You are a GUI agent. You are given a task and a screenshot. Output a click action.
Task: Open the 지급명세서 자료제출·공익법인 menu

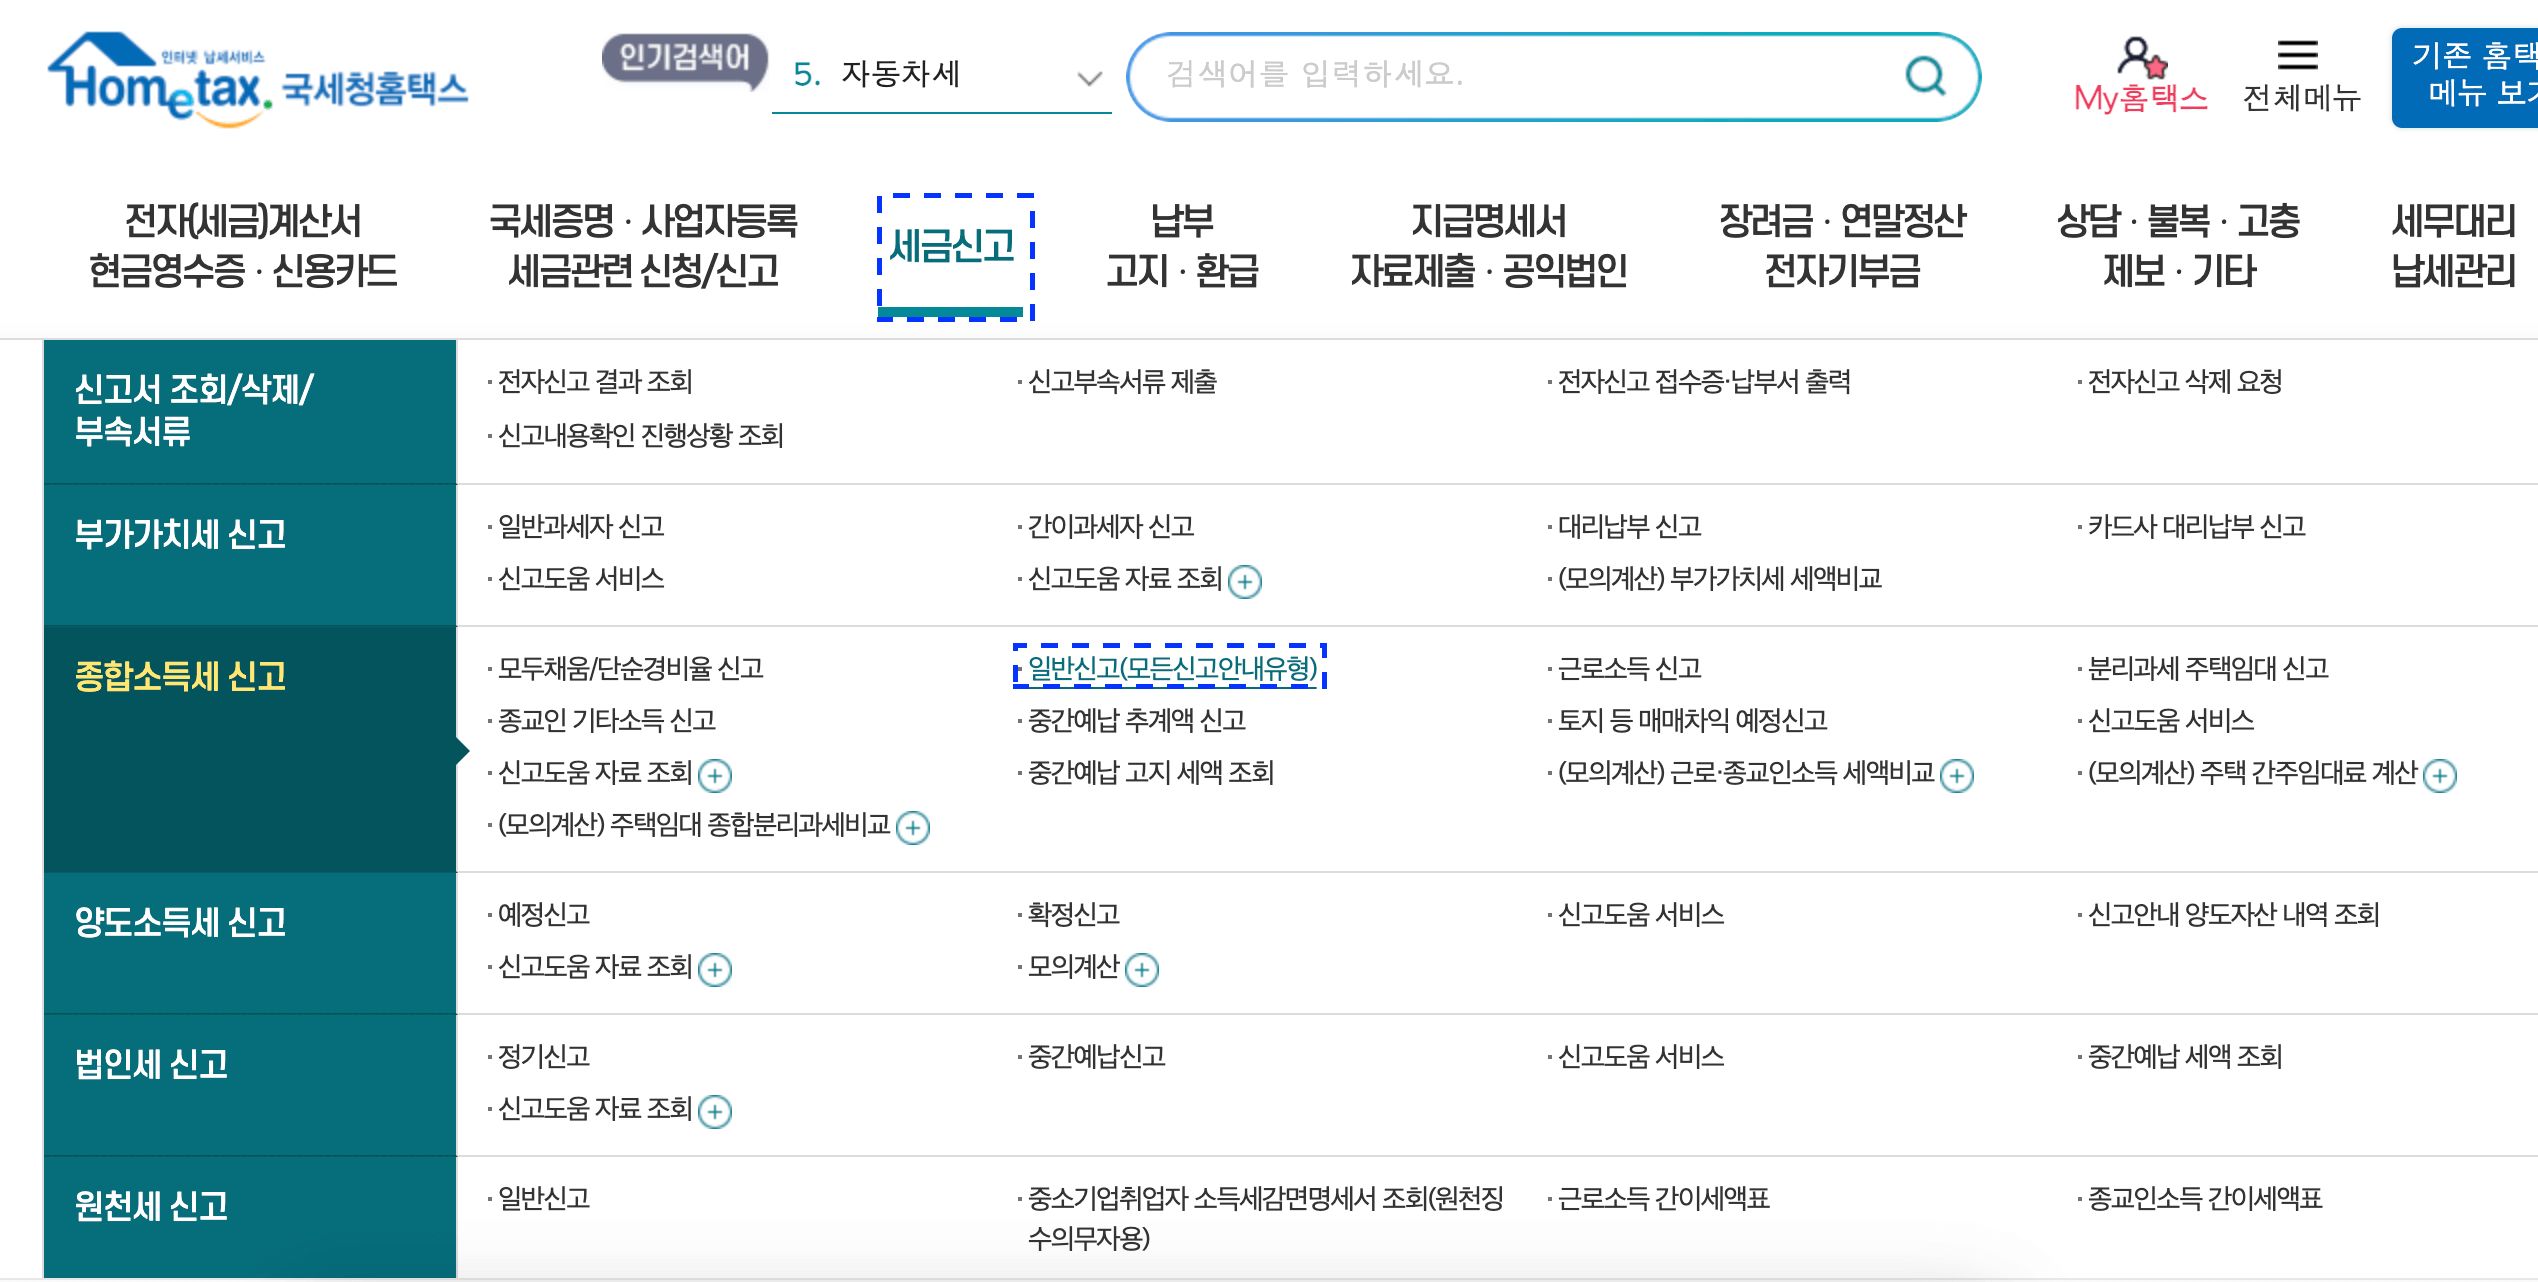point(1488,245)
